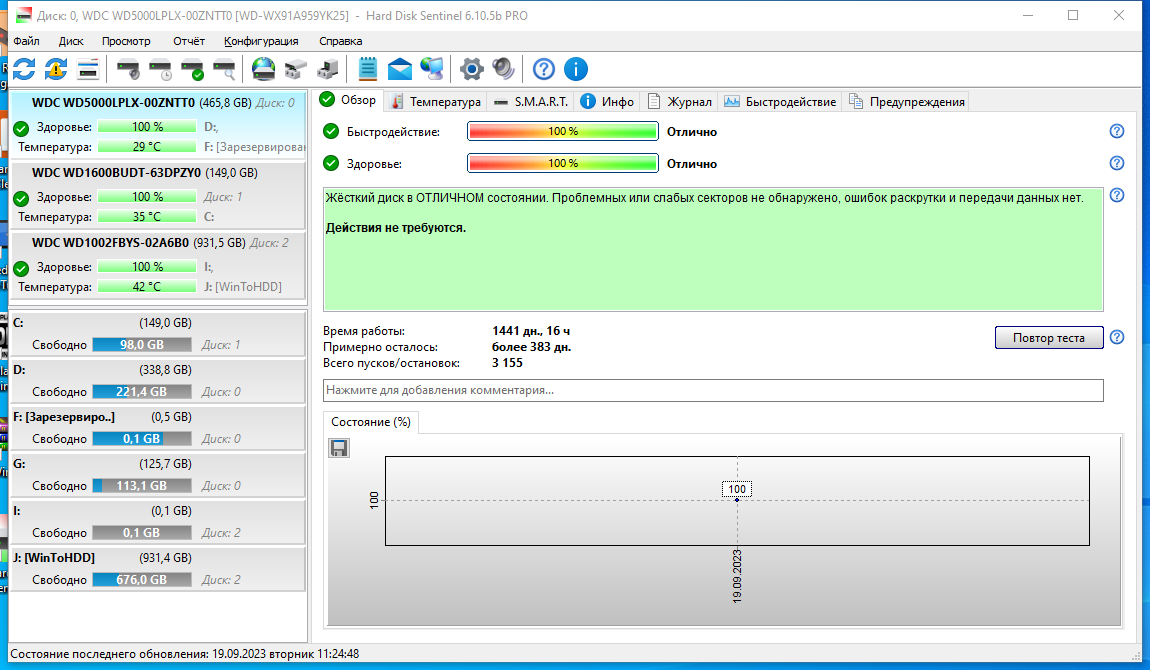Click the disk with clock toolbar icon
The image size is (1150, 670).
click(160, 70)
